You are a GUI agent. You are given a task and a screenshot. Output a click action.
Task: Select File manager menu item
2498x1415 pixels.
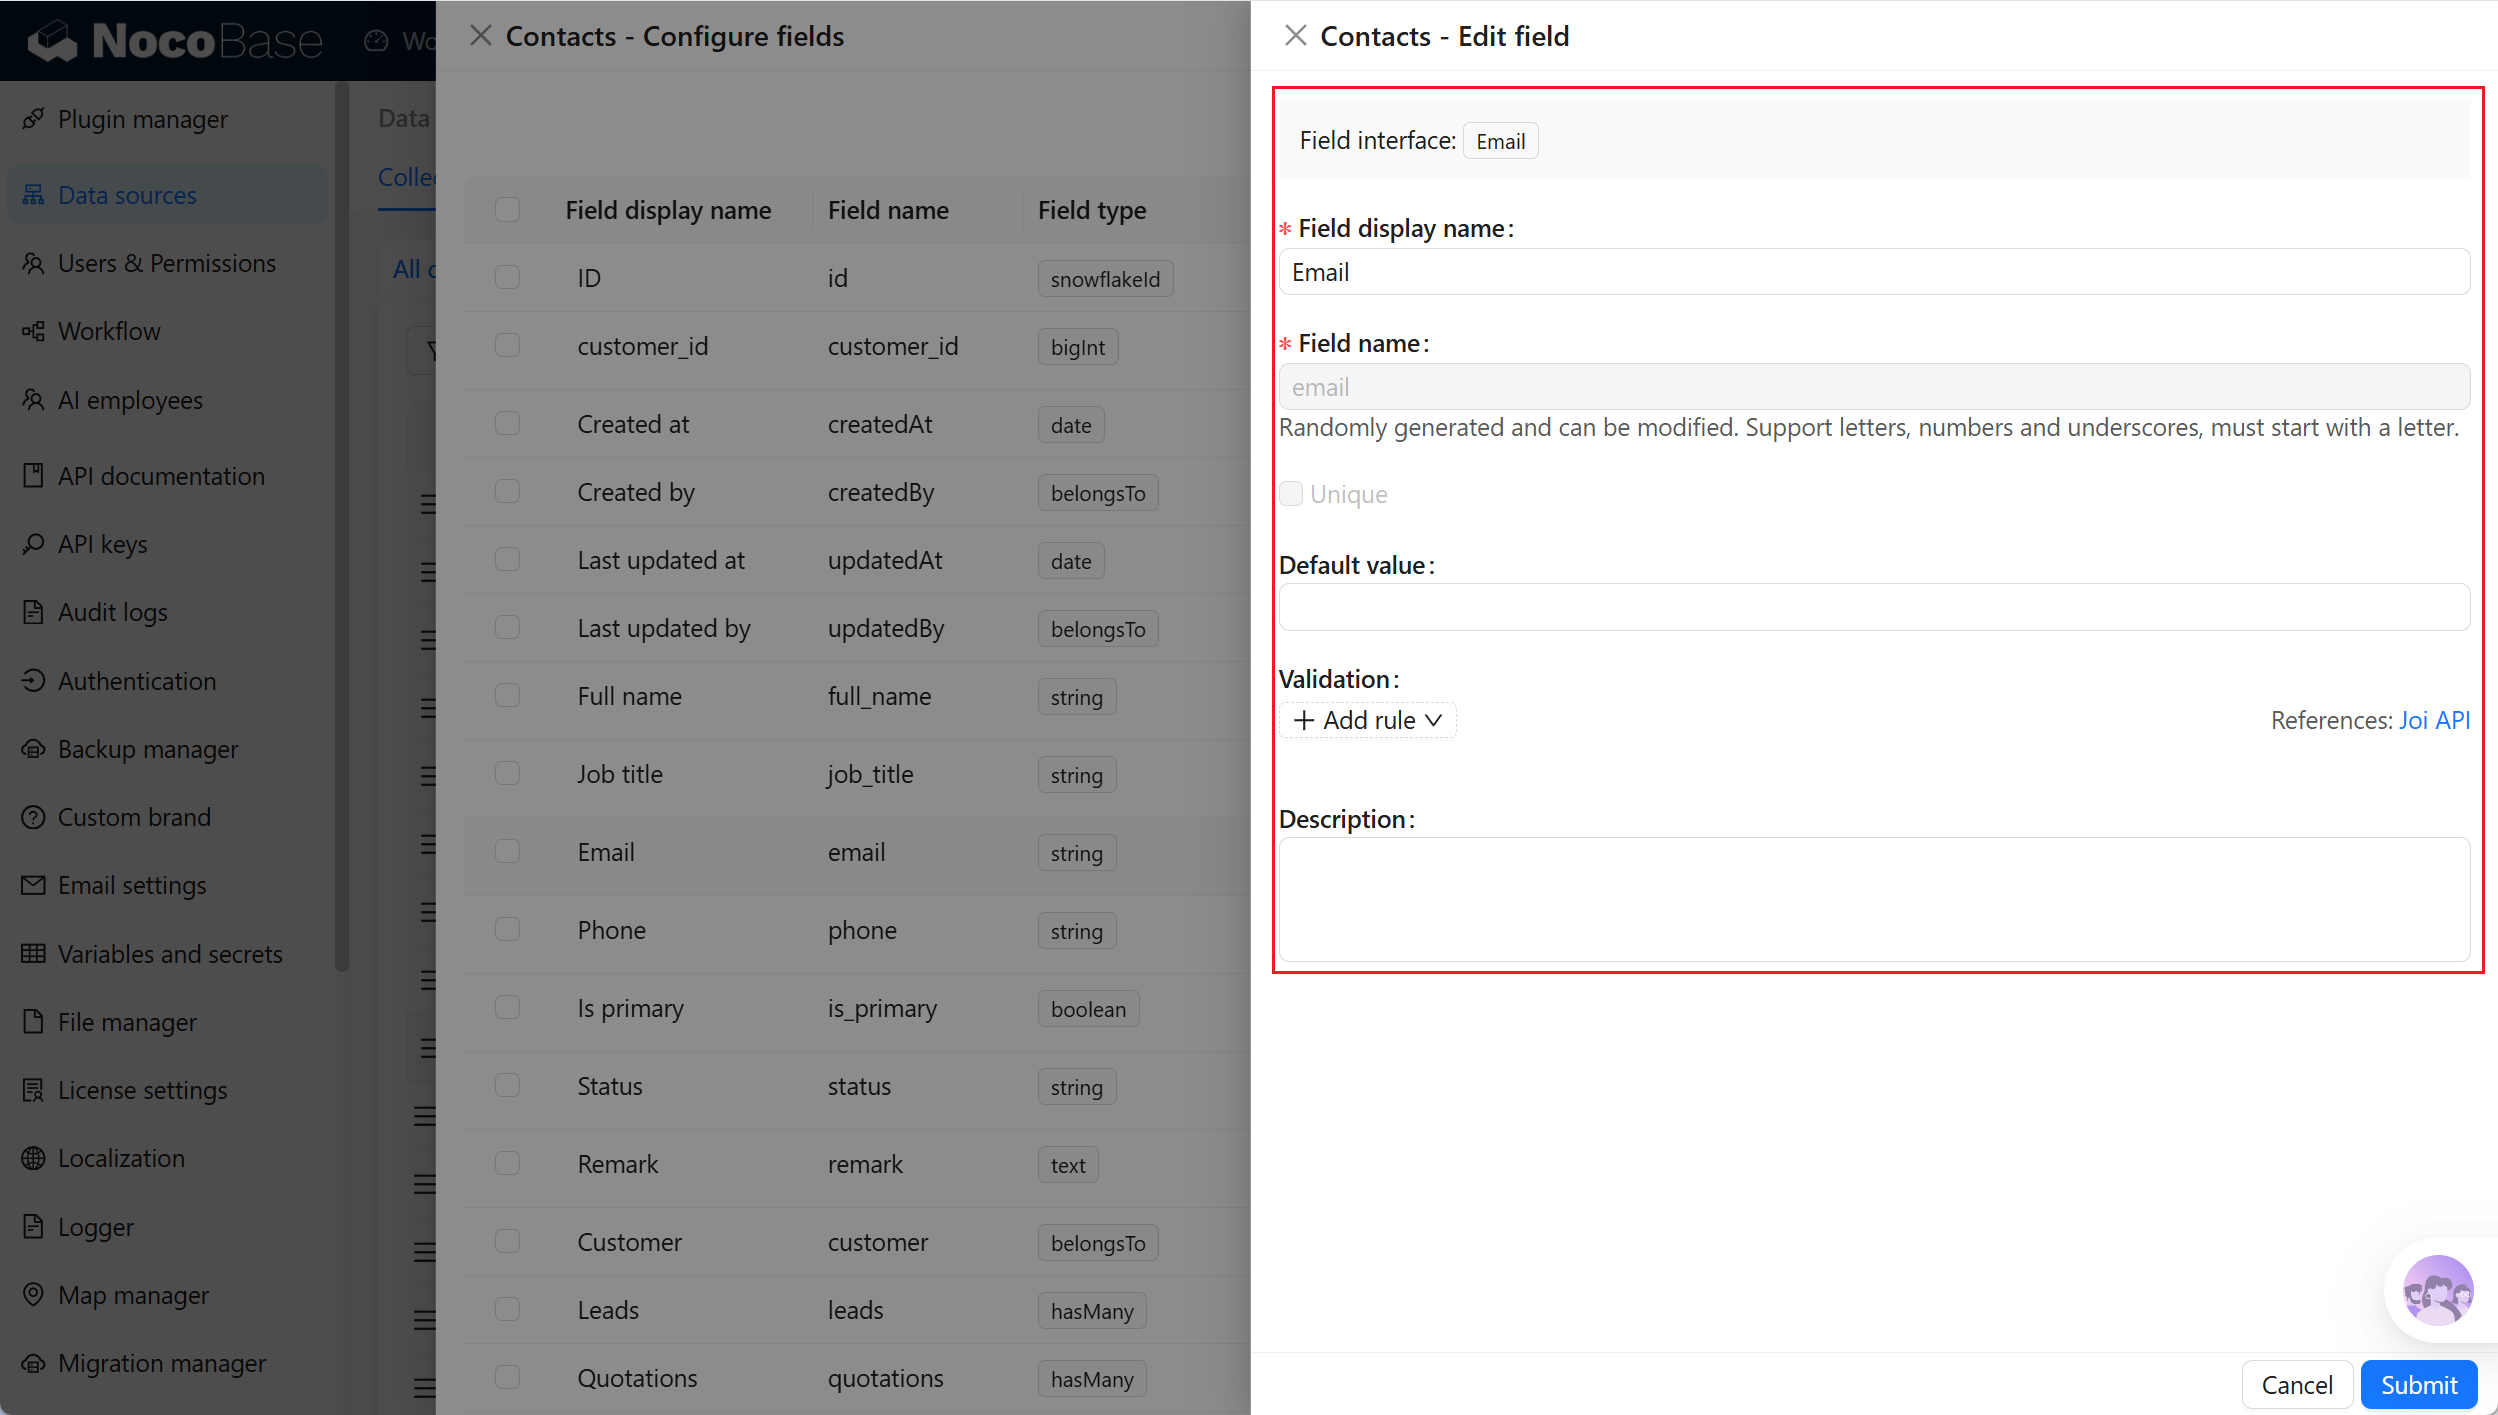(x=127, y=1022)
